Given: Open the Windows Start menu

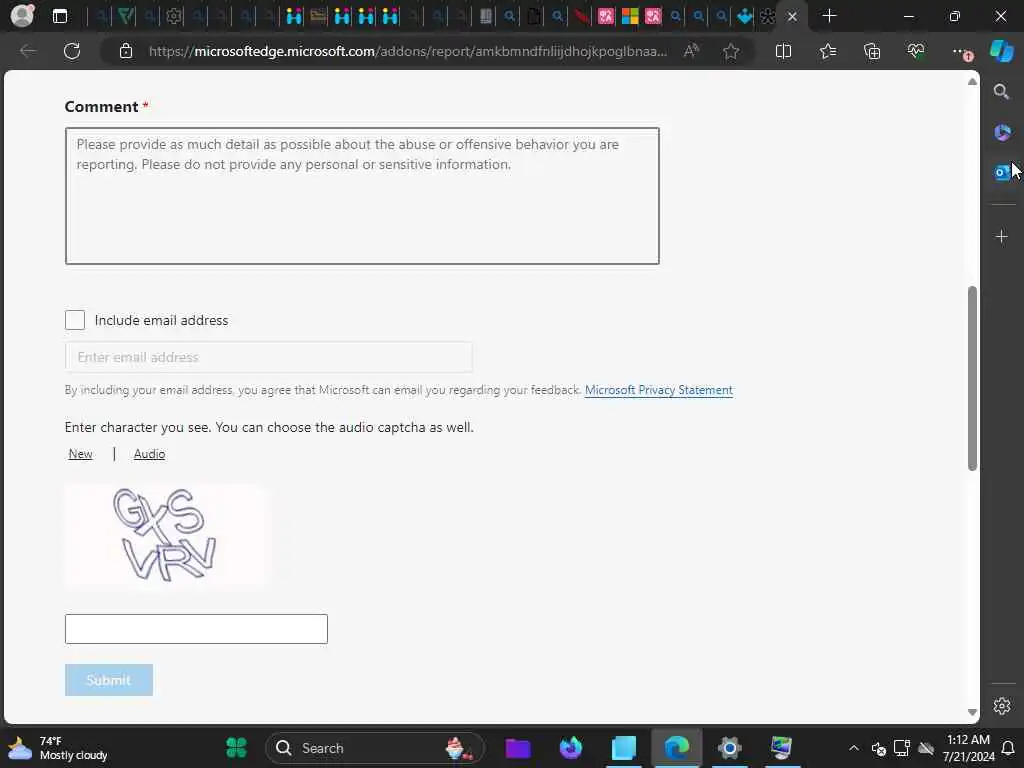Looking at the screenshot, I should (x=236, y=748).
